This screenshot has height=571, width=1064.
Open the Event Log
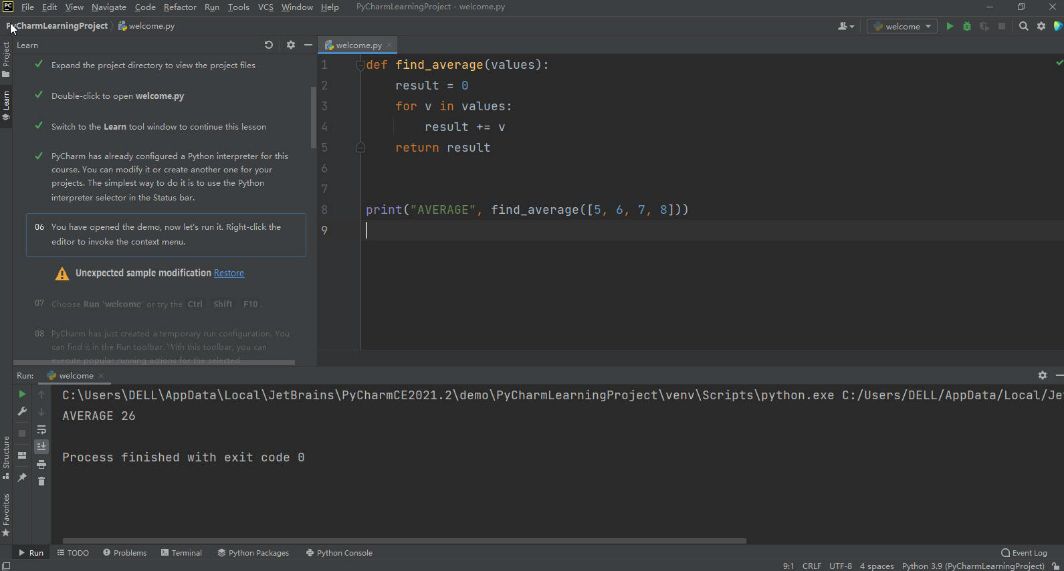1024,553
